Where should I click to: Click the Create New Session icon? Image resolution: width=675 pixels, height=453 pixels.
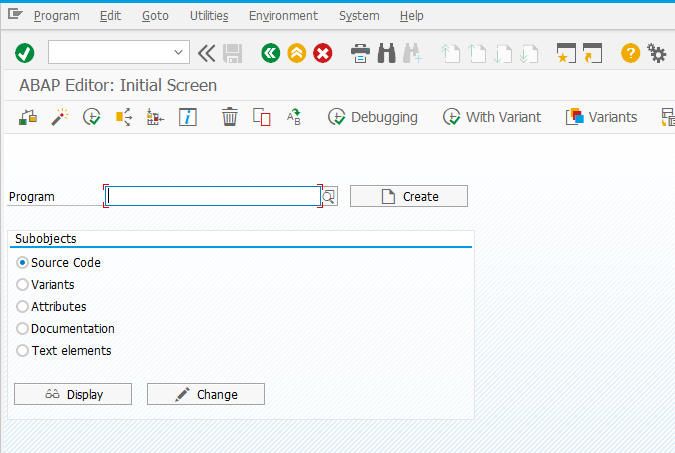coord(566,53)
